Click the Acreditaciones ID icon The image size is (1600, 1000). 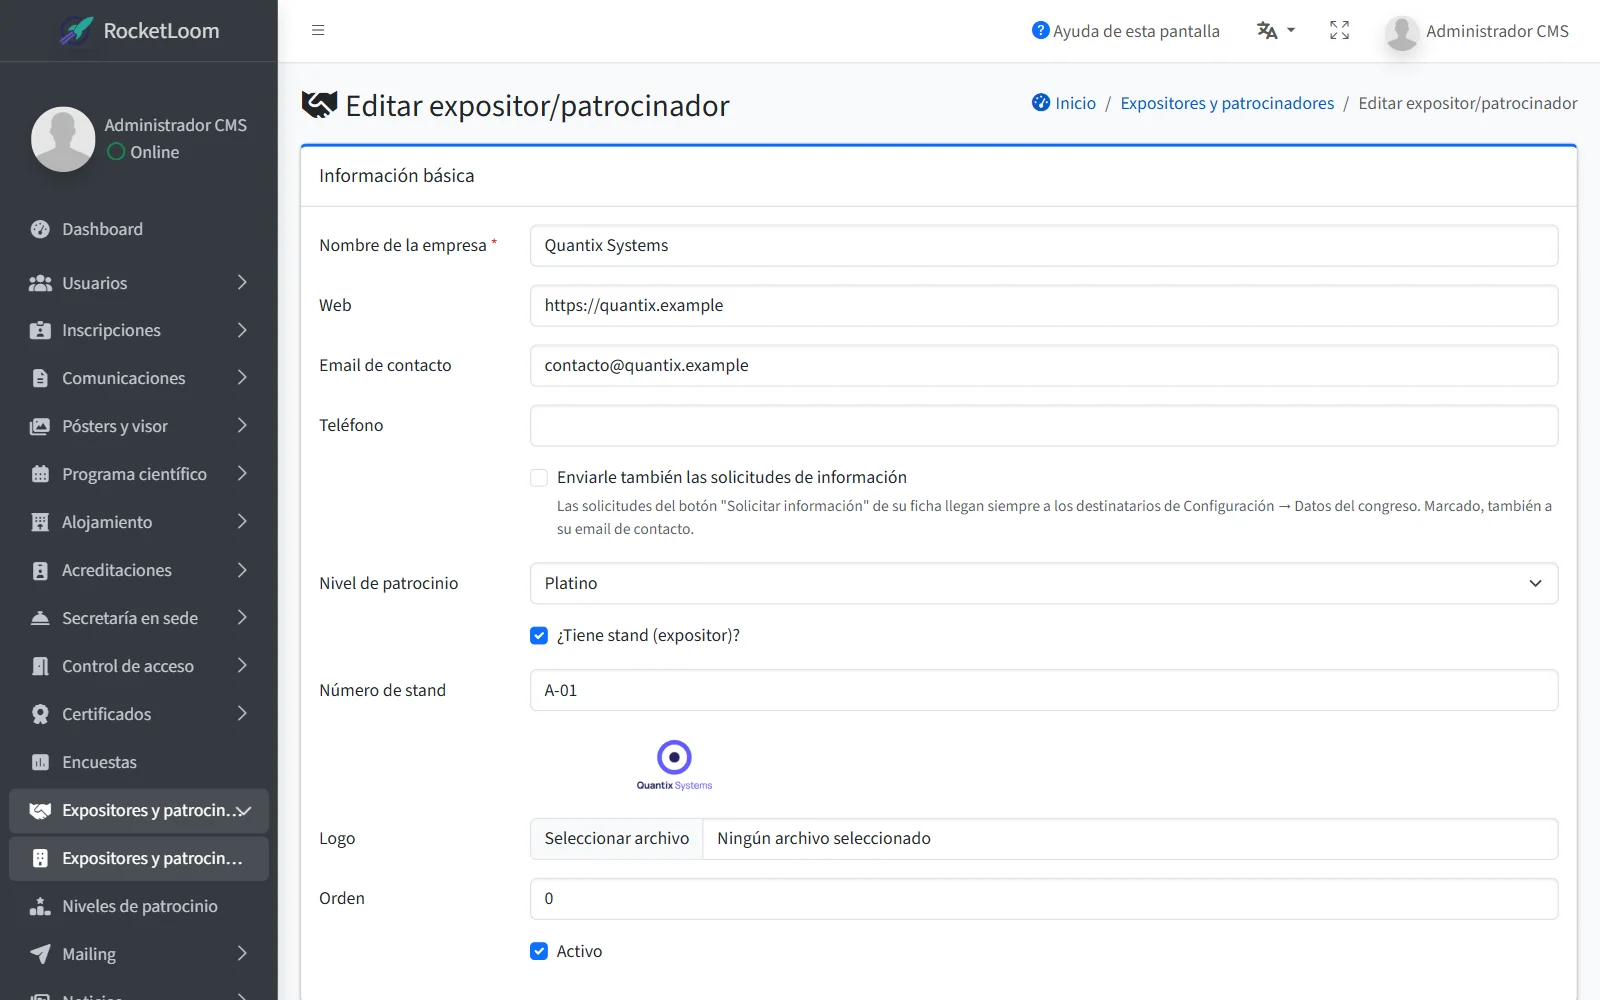40,570
